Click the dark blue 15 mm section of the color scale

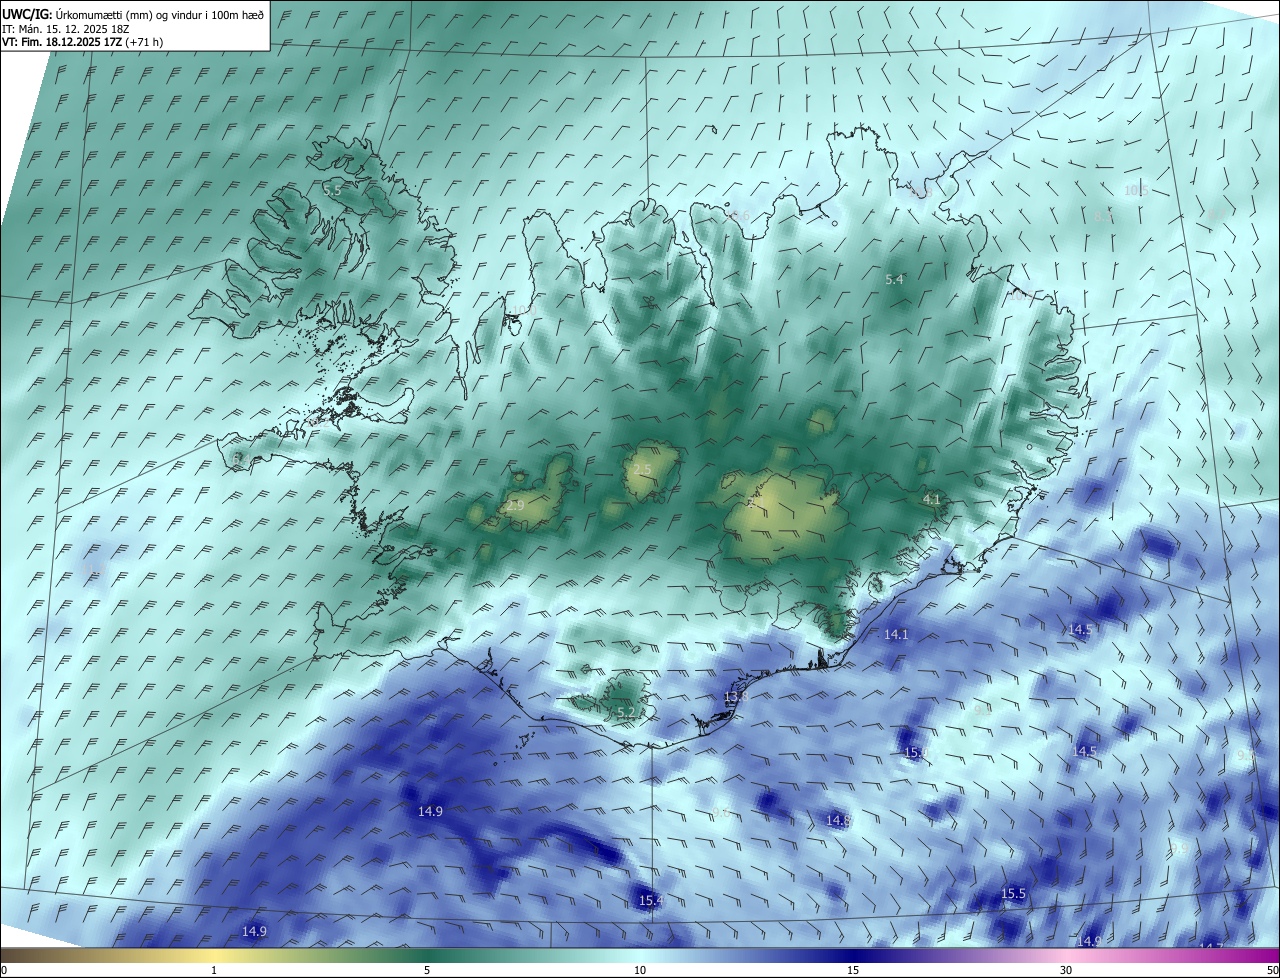[853, 955]
